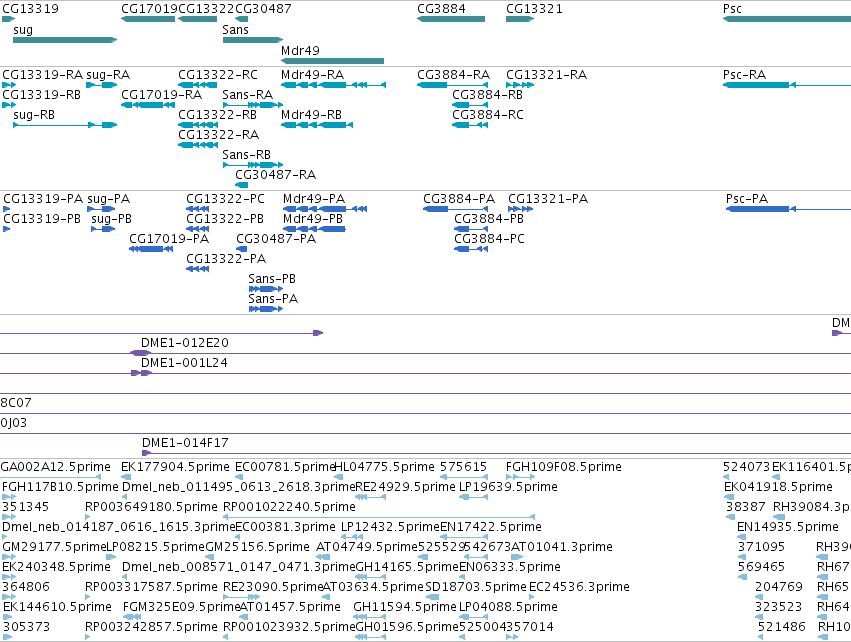Select the CG3884 gene feature
Viewport: 851px width, 642px height.
tap(450, 19)
